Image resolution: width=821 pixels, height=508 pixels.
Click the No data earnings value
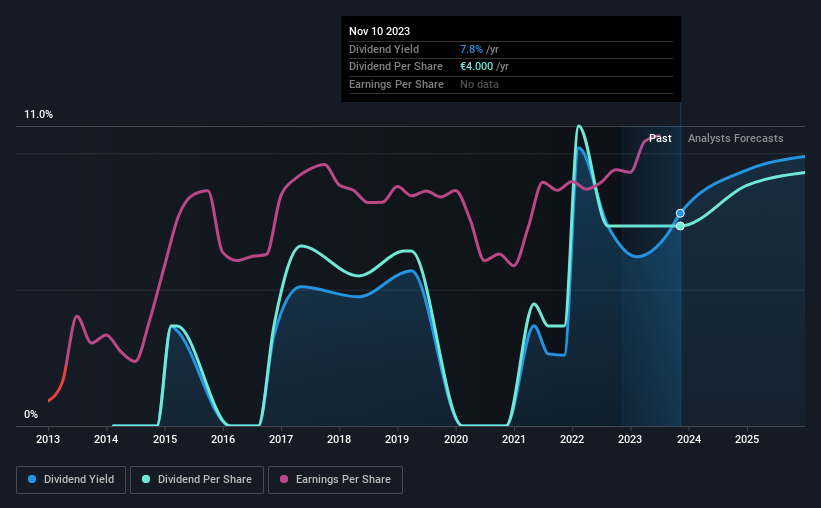[479, 84]
